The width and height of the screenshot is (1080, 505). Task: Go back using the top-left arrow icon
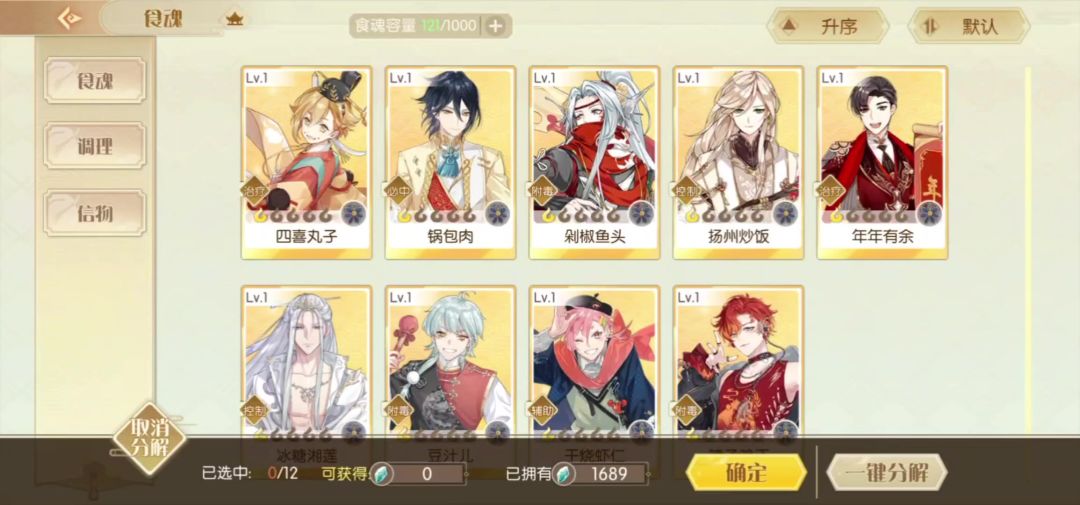coord(70,18)
